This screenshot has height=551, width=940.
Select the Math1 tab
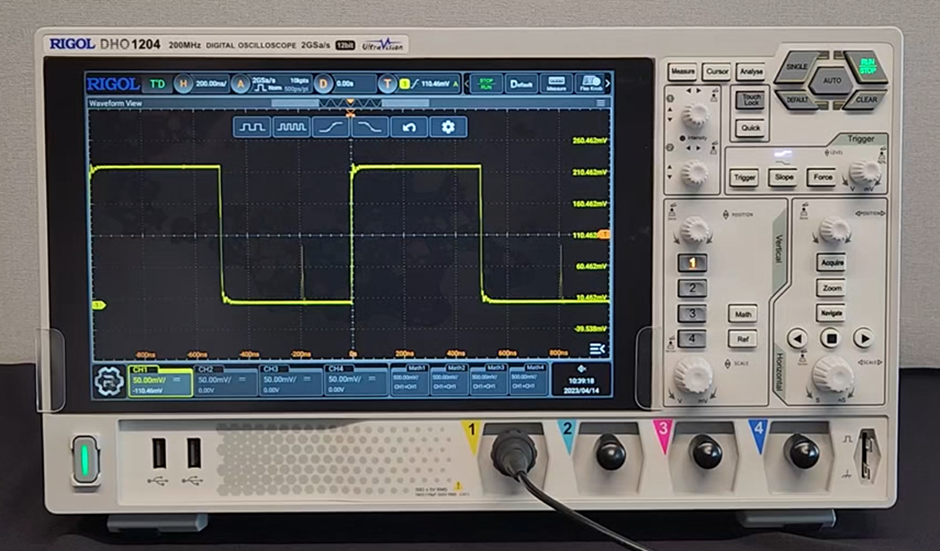point(409,380)
